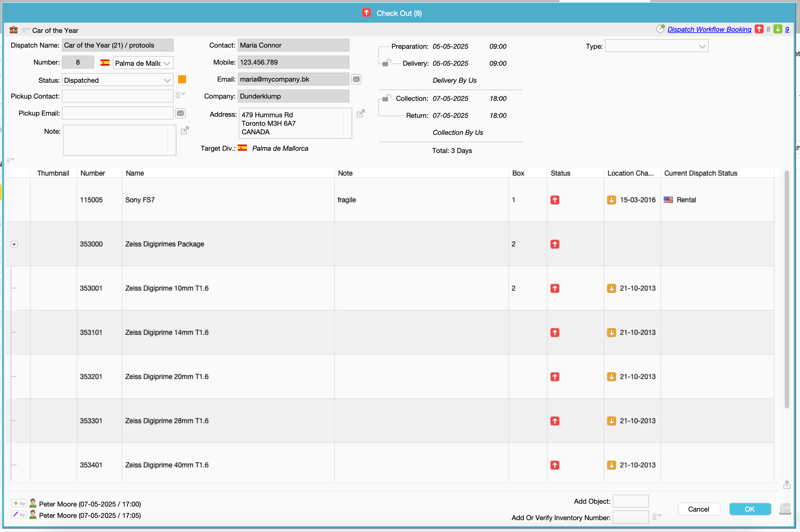Click the mail icon beside Pickup Email
The height and width of the screenshot is (532, 800).
[181, 113]
